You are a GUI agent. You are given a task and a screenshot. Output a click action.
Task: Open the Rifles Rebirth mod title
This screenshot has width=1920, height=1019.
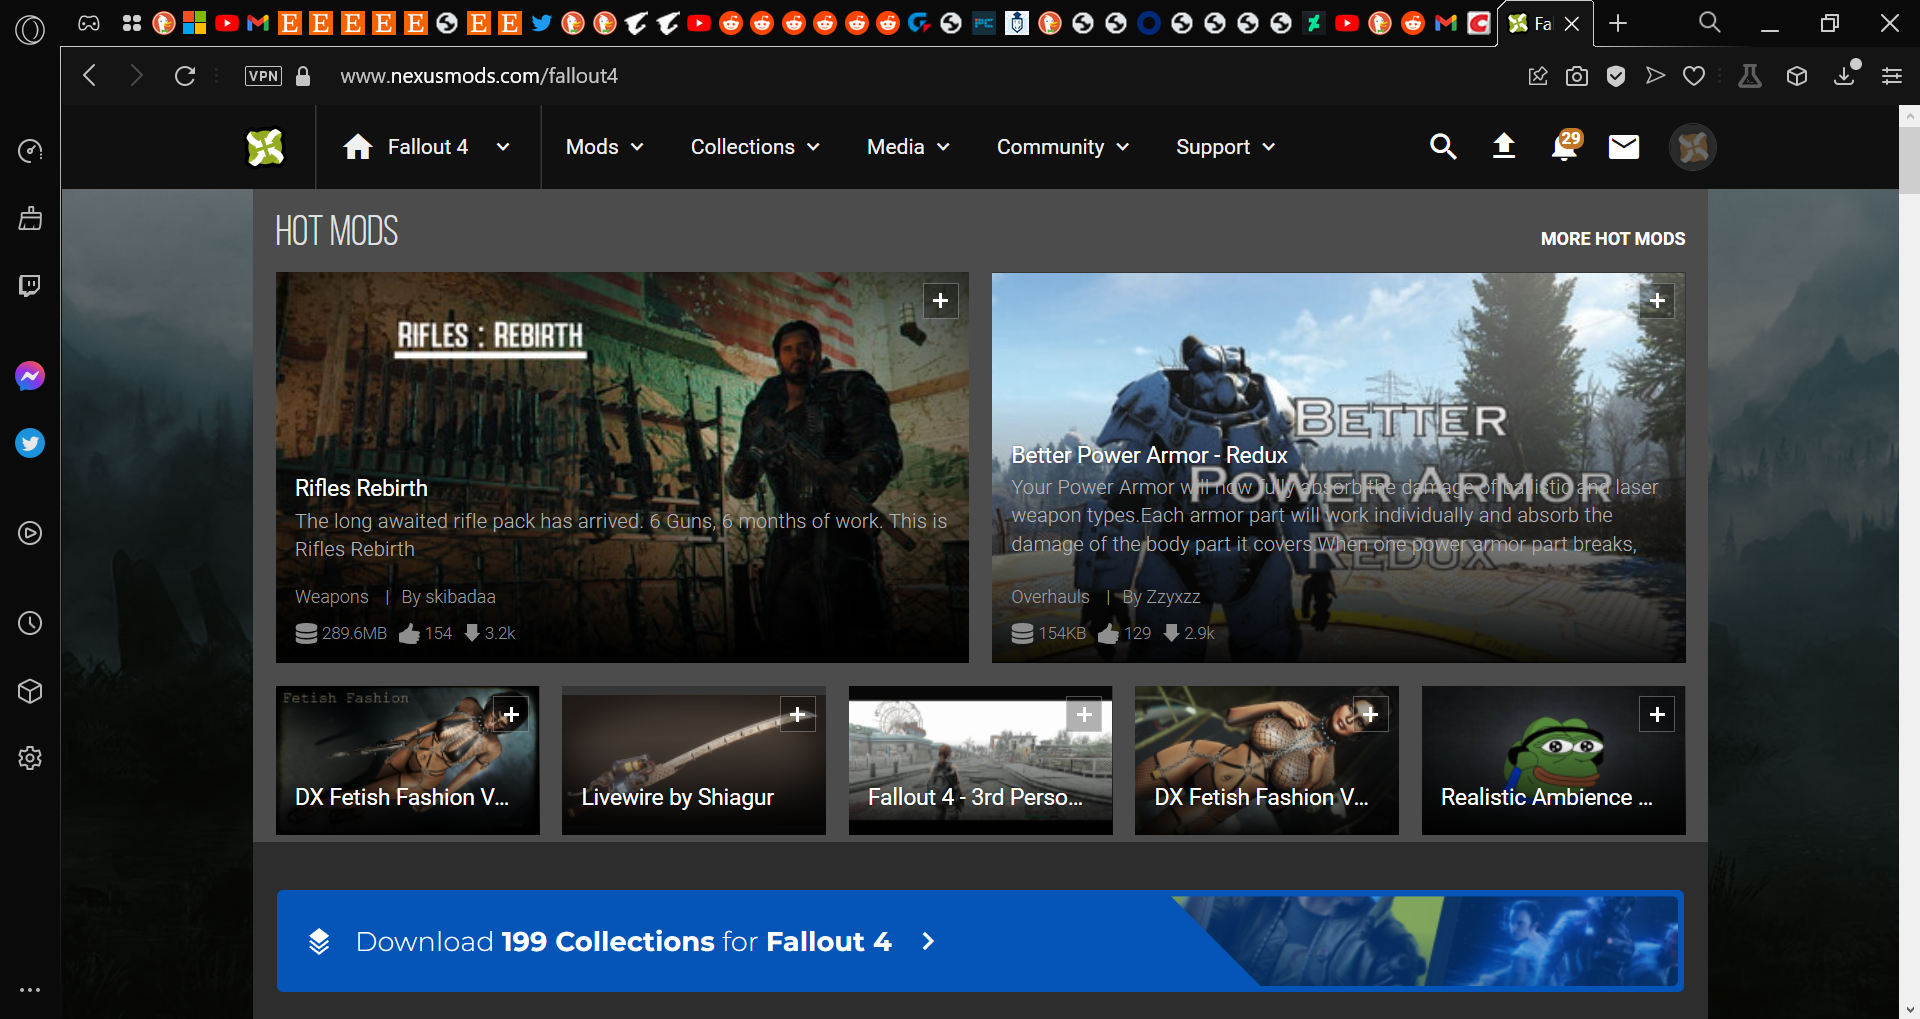coord(361,488)
